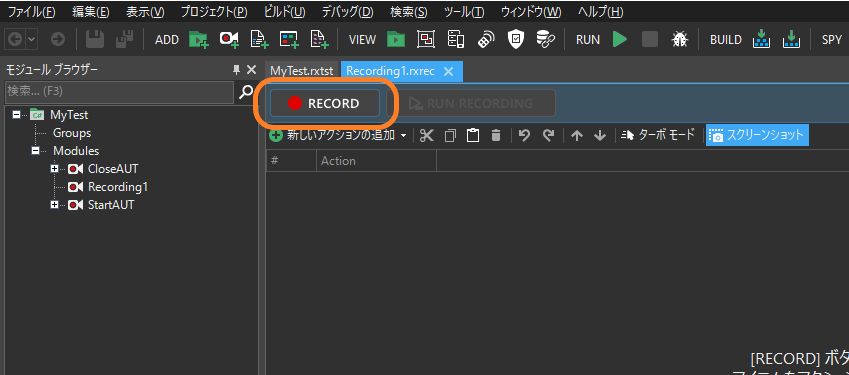Screen dimensions: 849x375
Task: Open the remote-control style icon in VIEW group
Action: tap(486, 39)
